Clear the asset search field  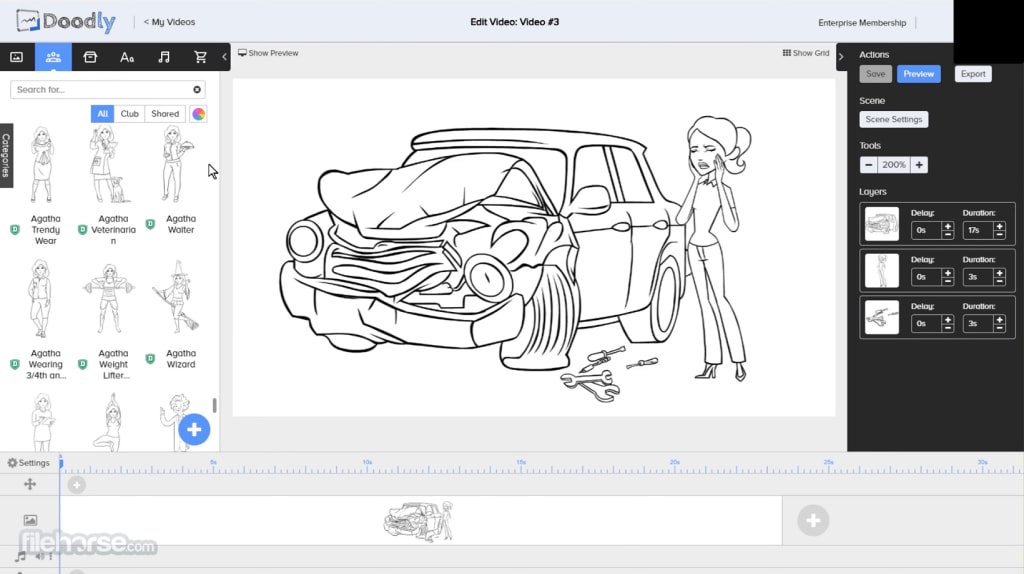coord(197,90)
